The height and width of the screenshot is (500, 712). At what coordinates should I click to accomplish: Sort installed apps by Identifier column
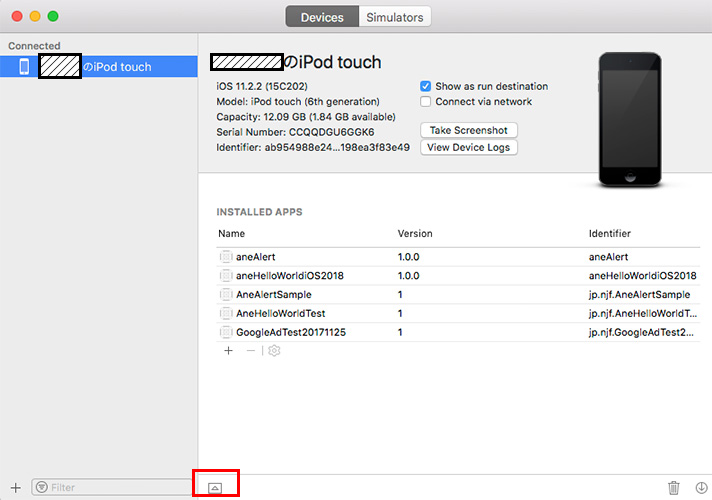[610, 234]
